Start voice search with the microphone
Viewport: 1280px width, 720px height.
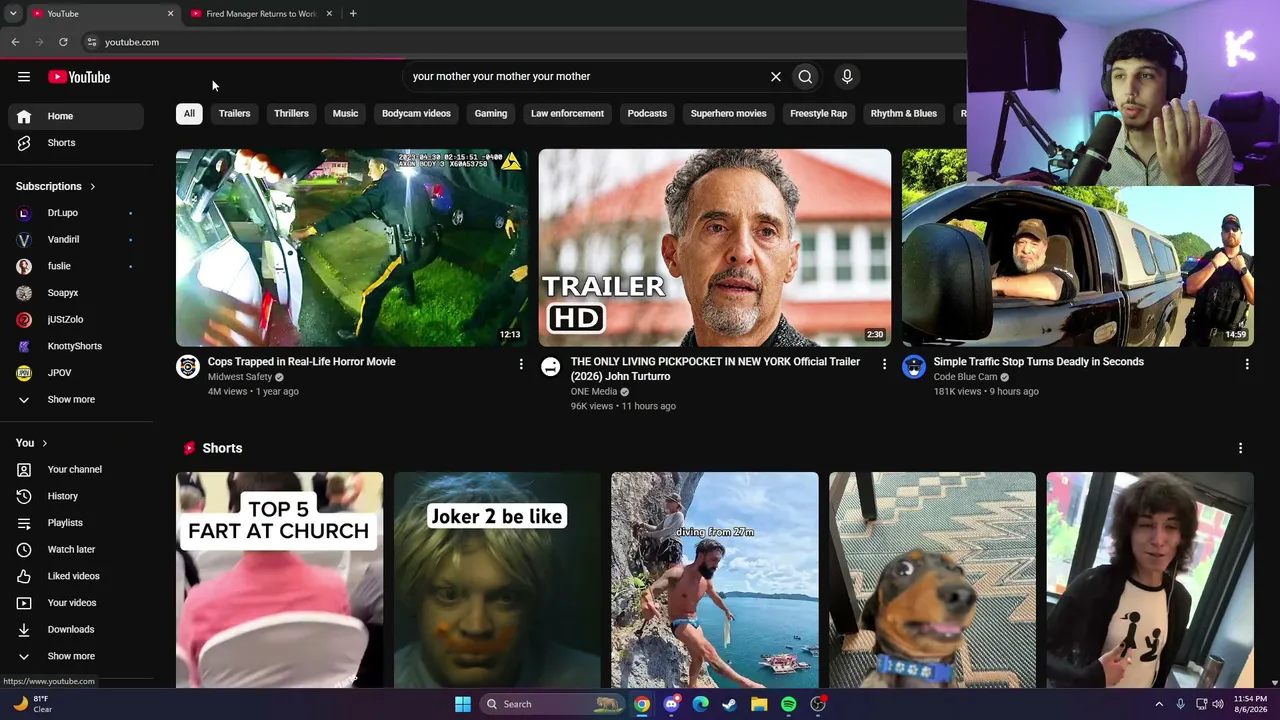pos(847,76)
